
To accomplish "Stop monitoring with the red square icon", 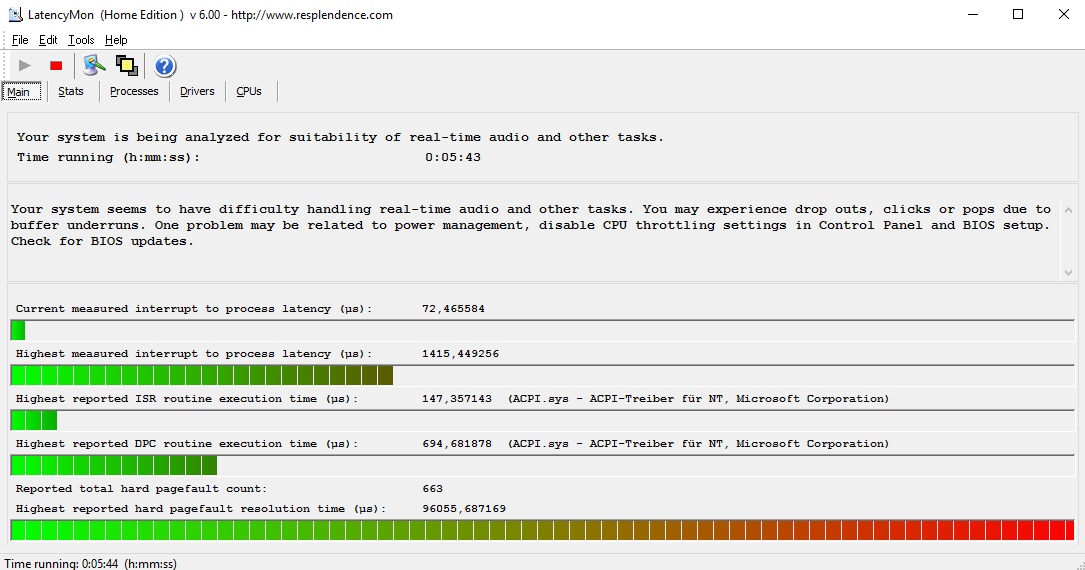I will coord(56,66).
